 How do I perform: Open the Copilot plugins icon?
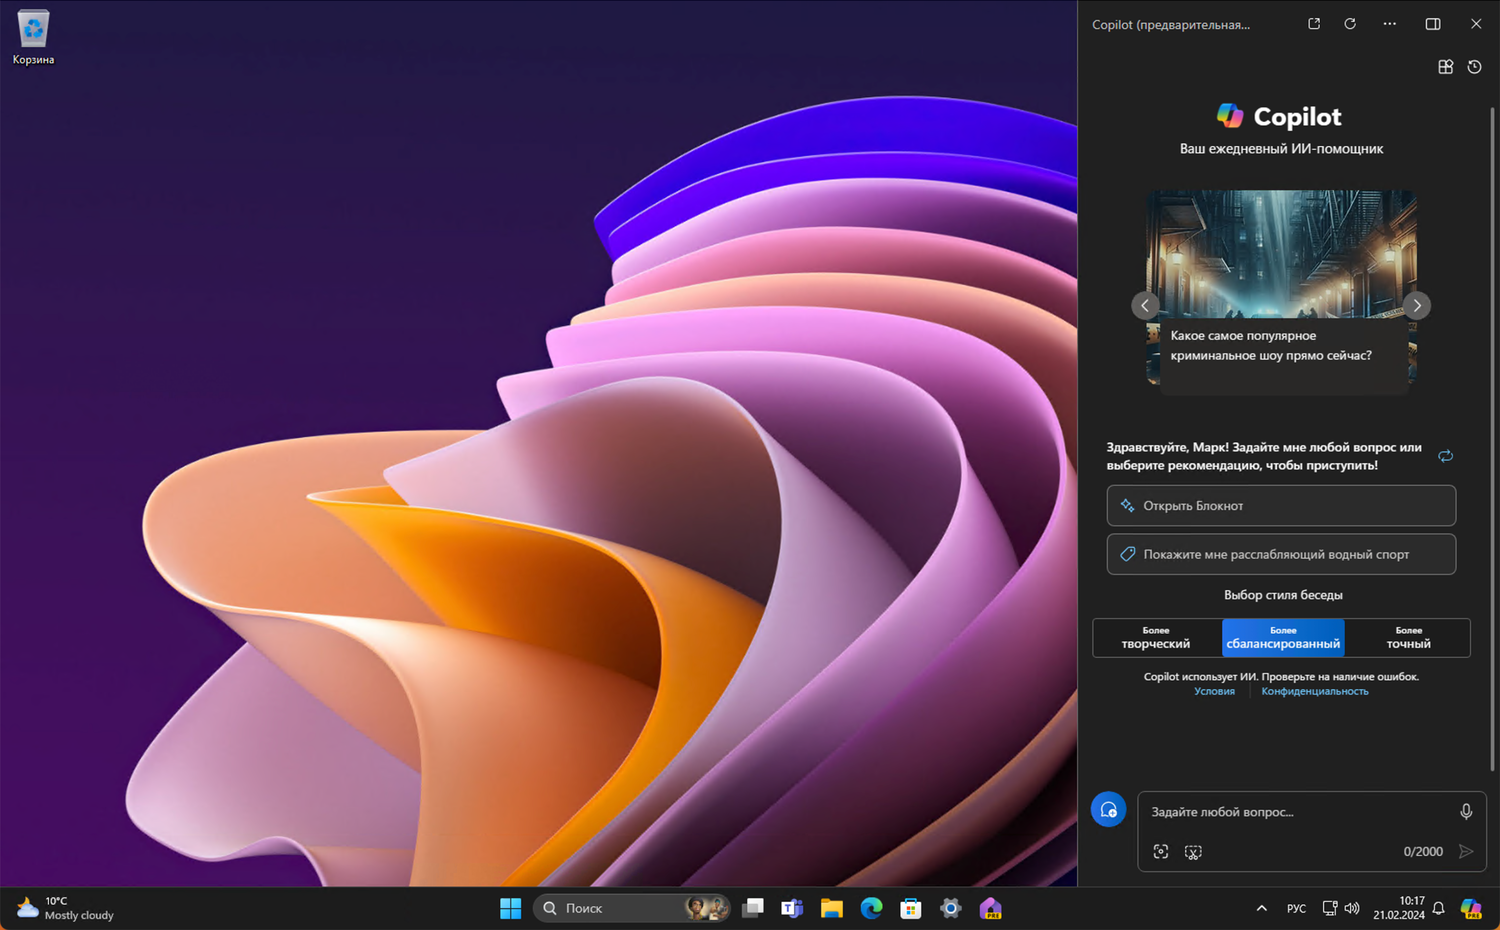(x=1445, y=67)
